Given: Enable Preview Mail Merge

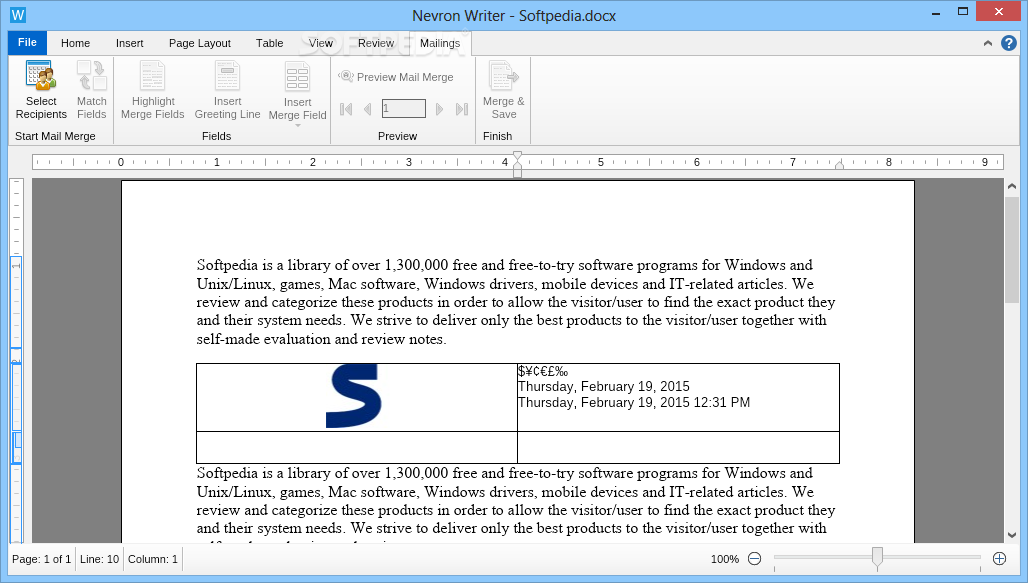Looking at the screenshot, I should pyautogui.click(x=396, y=77).
